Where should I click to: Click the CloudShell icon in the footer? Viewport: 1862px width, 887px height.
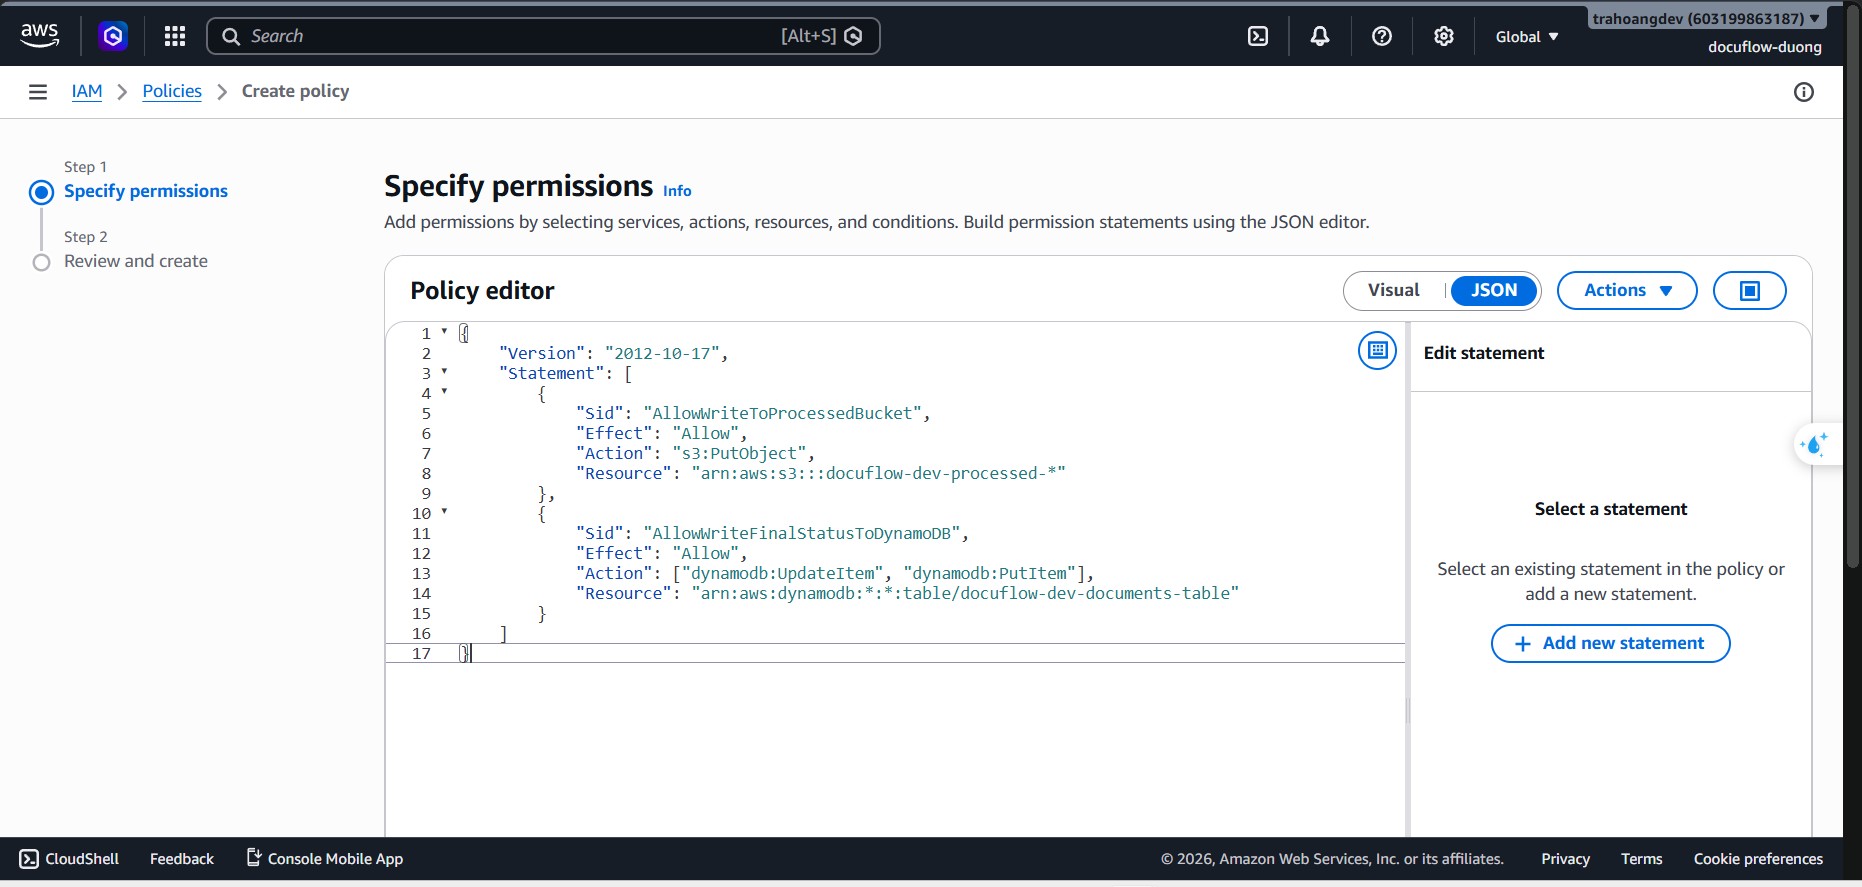[x=30, y=859]
